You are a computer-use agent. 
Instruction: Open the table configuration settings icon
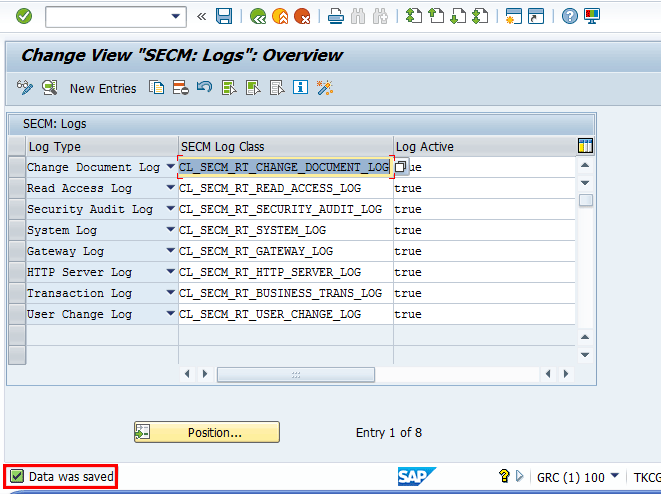click(x=586, y=146)
